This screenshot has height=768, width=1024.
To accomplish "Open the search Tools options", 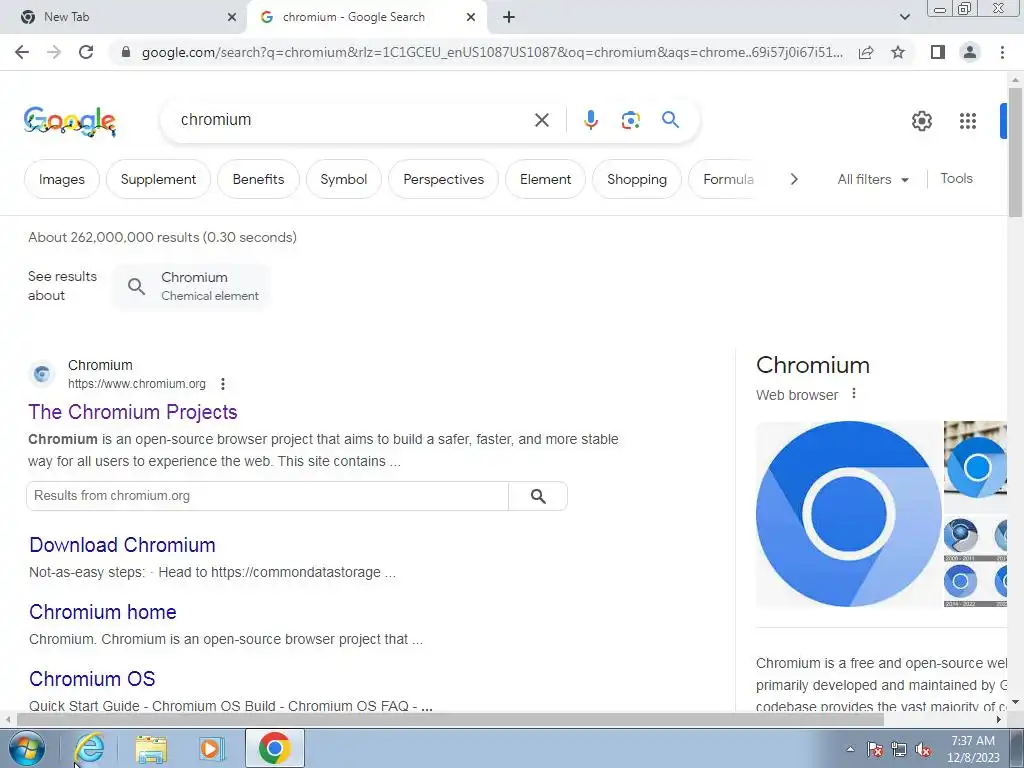I will (x=956, y=178).
